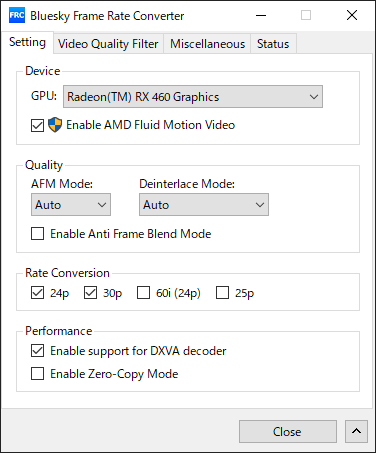Viewport: 376px width, 453px height.
Task: Click the collapse chevron button next to Close
Action: pos(356,431)
